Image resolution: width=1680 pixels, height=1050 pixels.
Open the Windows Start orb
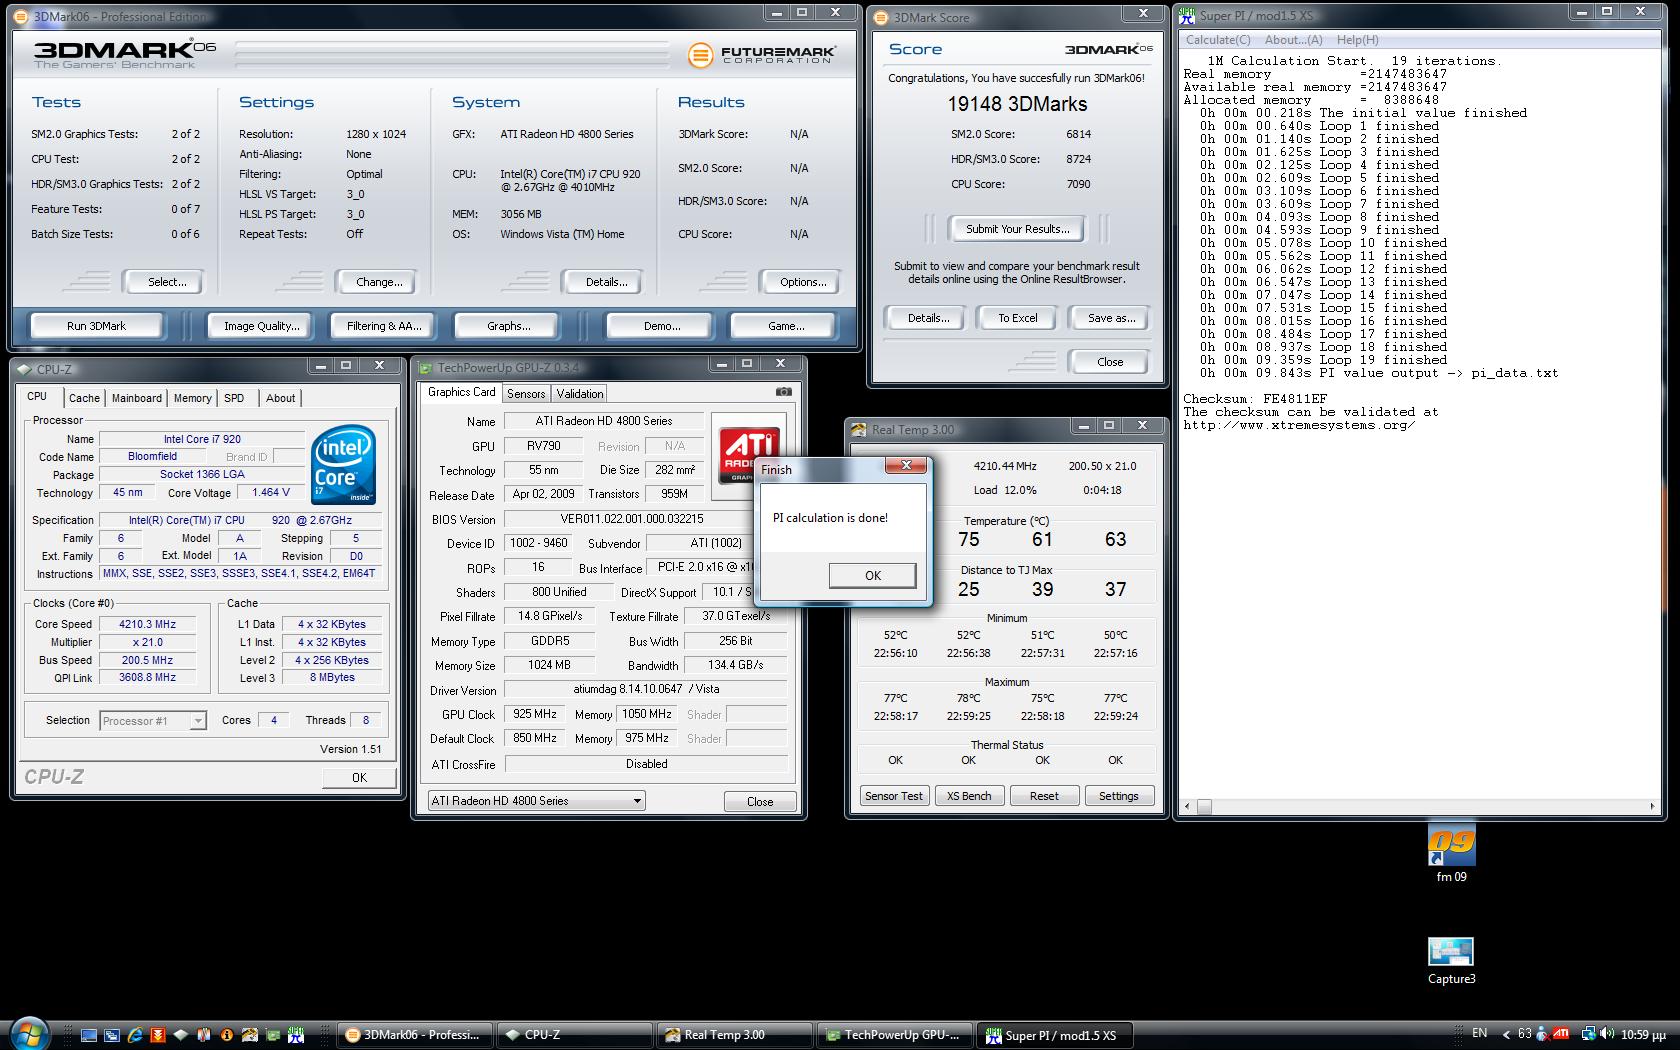(28, 1034)
